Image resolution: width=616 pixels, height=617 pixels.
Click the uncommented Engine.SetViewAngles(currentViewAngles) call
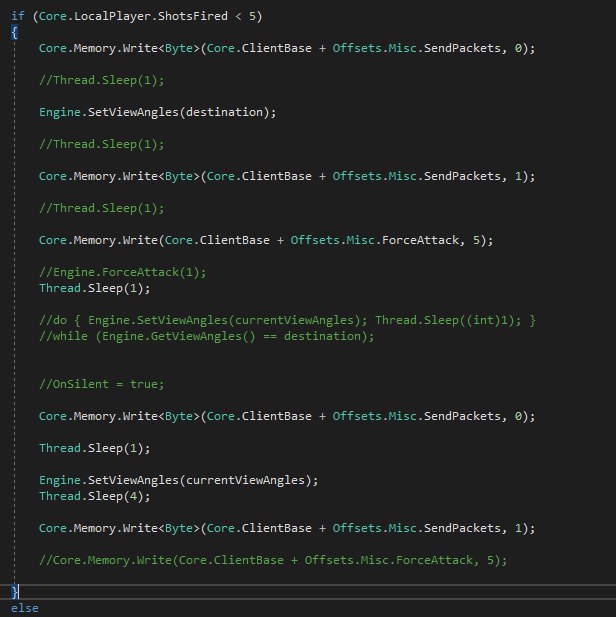[x=178, y=480]
